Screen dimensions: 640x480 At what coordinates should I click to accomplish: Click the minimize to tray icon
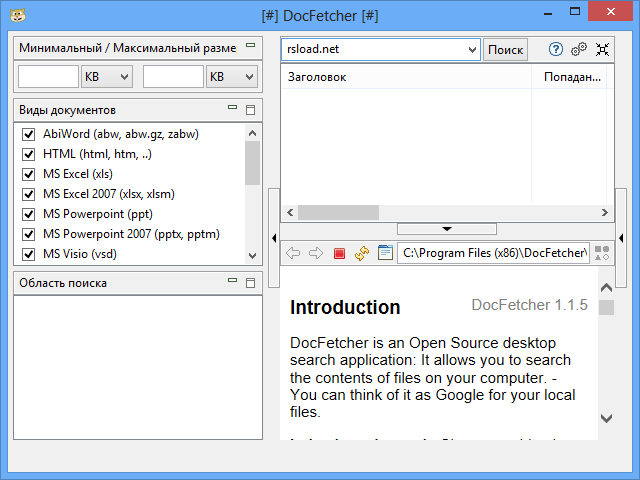602,49
